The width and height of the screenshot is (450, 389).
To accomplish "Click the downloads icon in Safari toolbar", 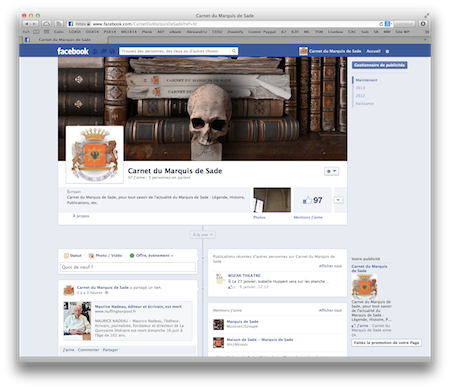I will point(423,24).
